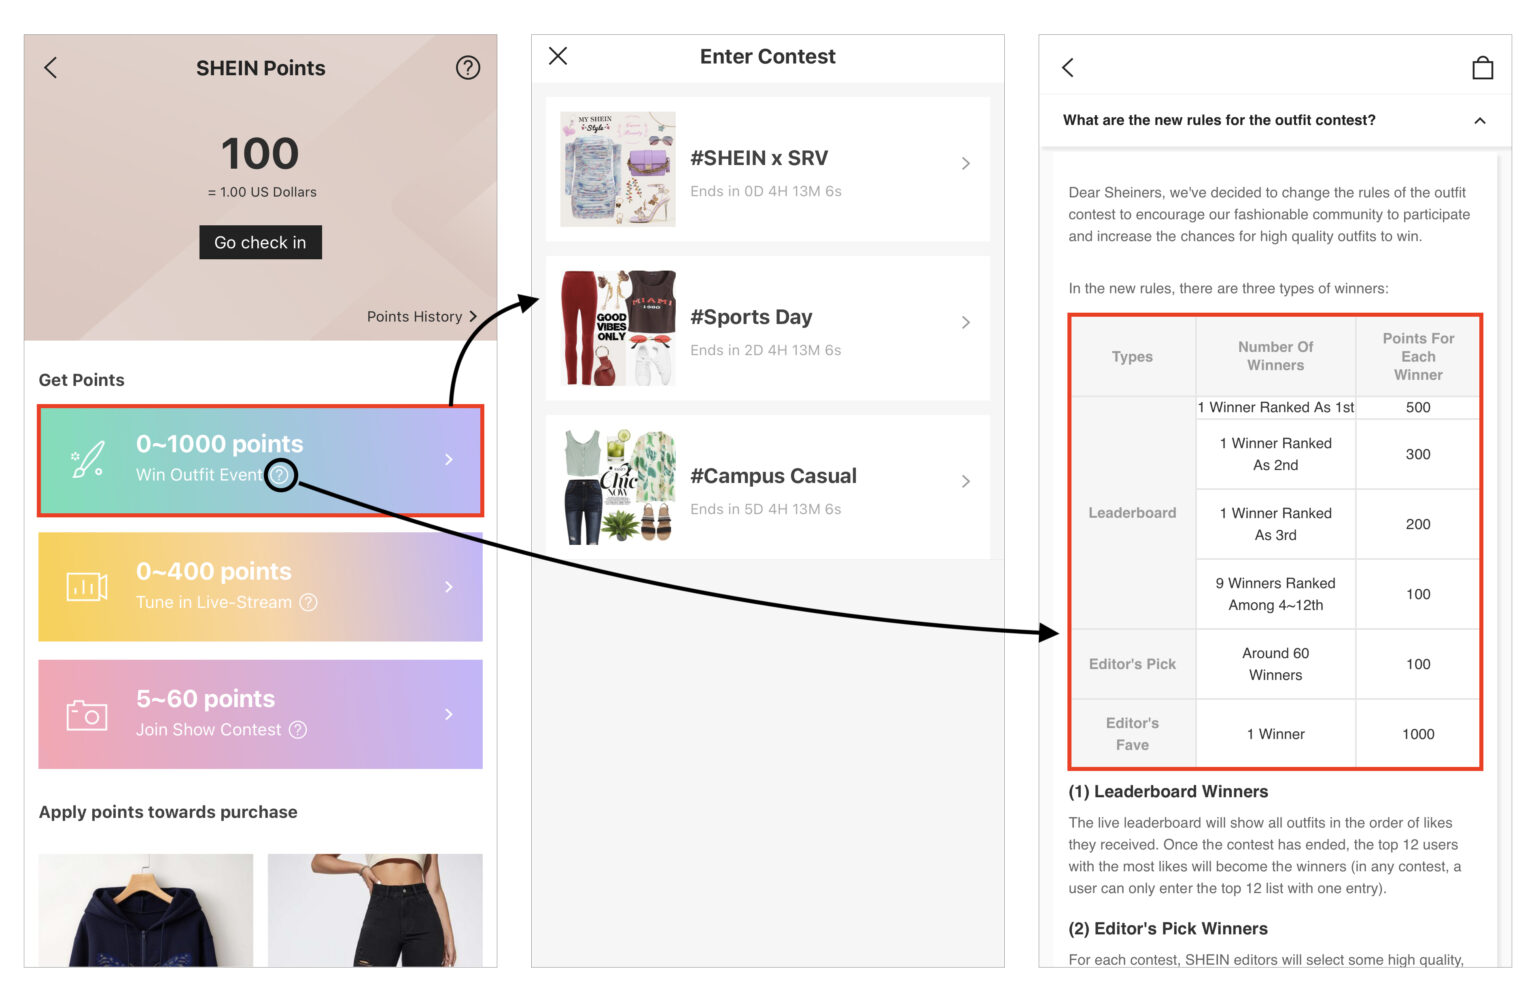
Task: Select the #SHEIN x SRV contest
Action: tap(767, 169)
